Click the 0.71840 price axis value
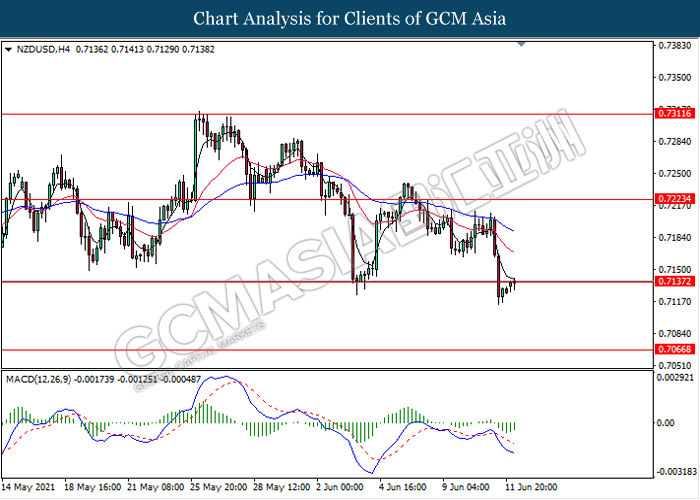Image resolution: width=700 pixels, height=500 pixels. 675,238
